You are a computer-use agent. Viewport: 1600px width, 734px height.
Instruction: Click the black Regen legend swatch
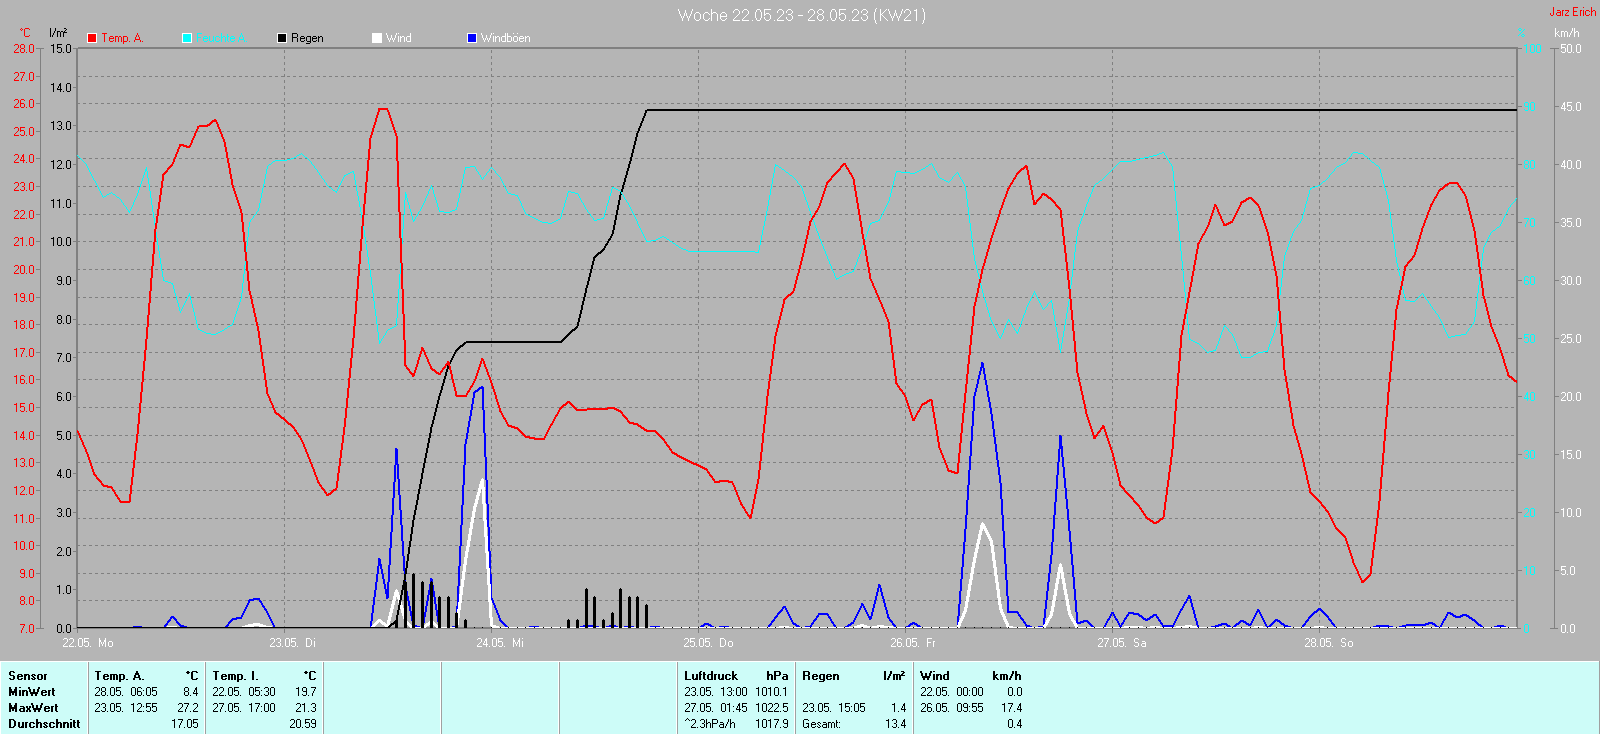click(282, 38)
